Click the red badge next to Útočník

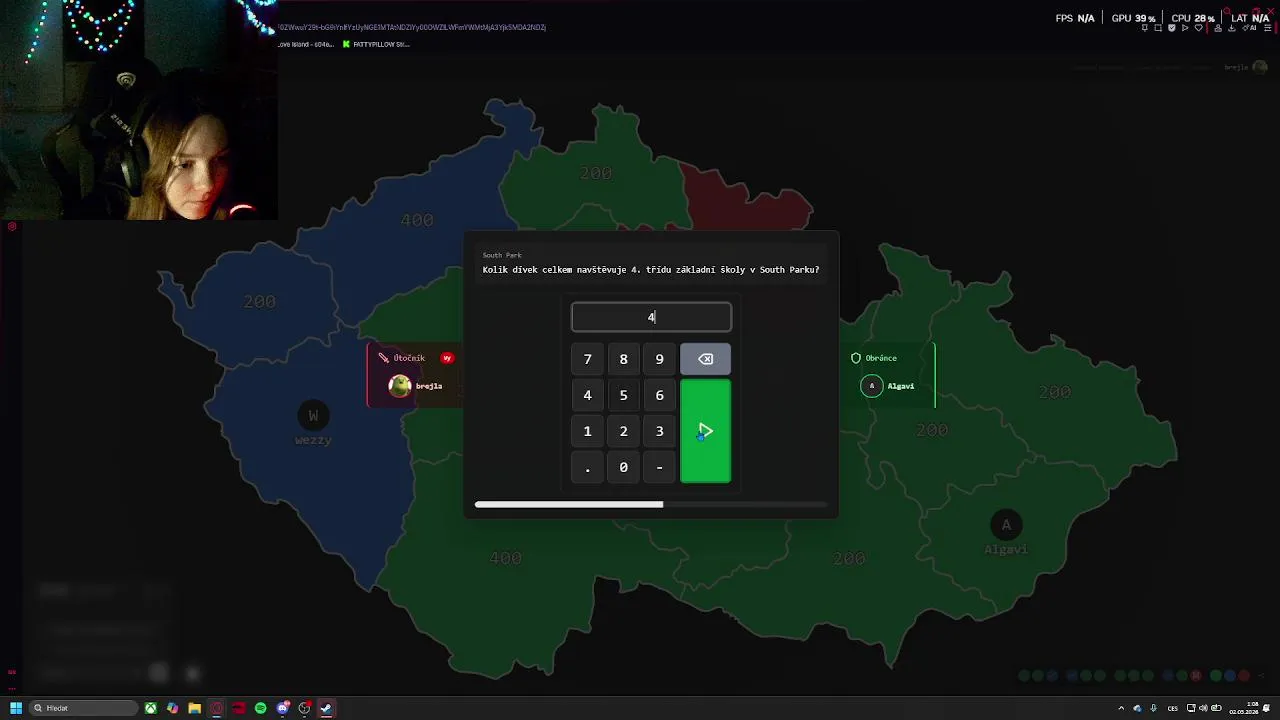447,358
